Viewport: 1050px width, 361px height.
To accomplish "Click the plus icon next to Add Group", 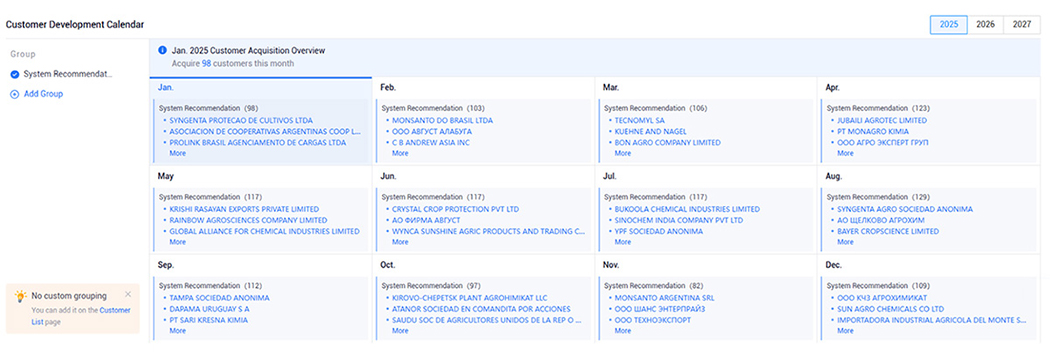I will coord(15,94).
